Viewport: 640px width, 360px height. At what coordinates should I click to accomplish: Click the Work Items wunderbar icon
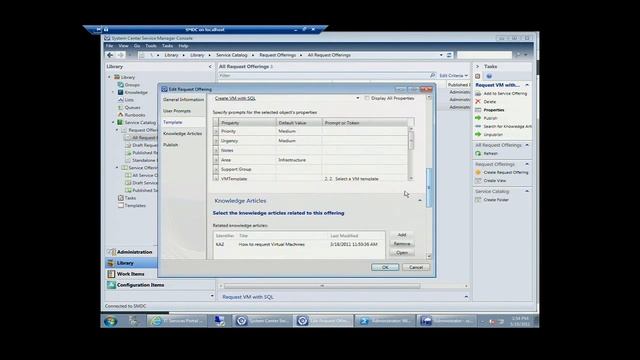(111, 274)
